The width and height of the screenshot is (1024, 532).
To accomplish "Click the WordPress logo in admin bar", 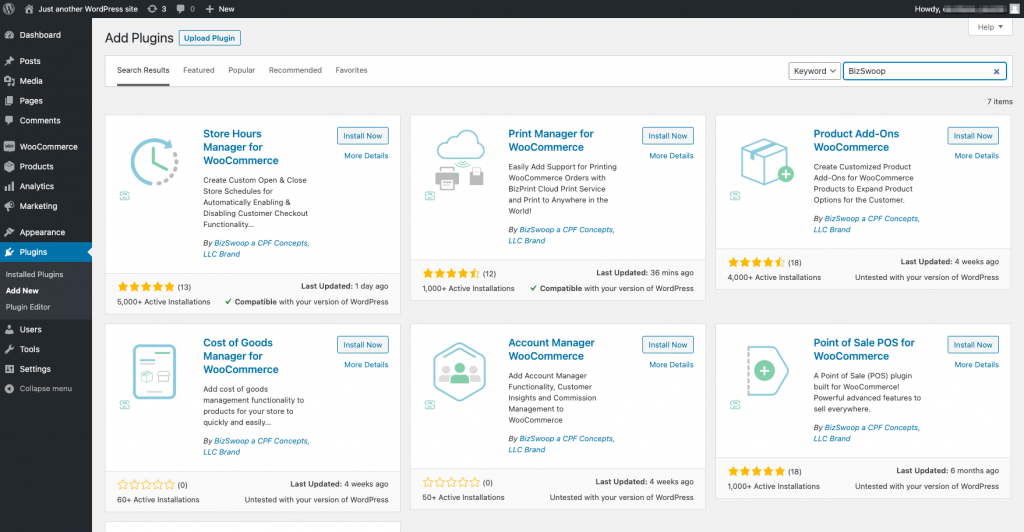I will 10,9.
